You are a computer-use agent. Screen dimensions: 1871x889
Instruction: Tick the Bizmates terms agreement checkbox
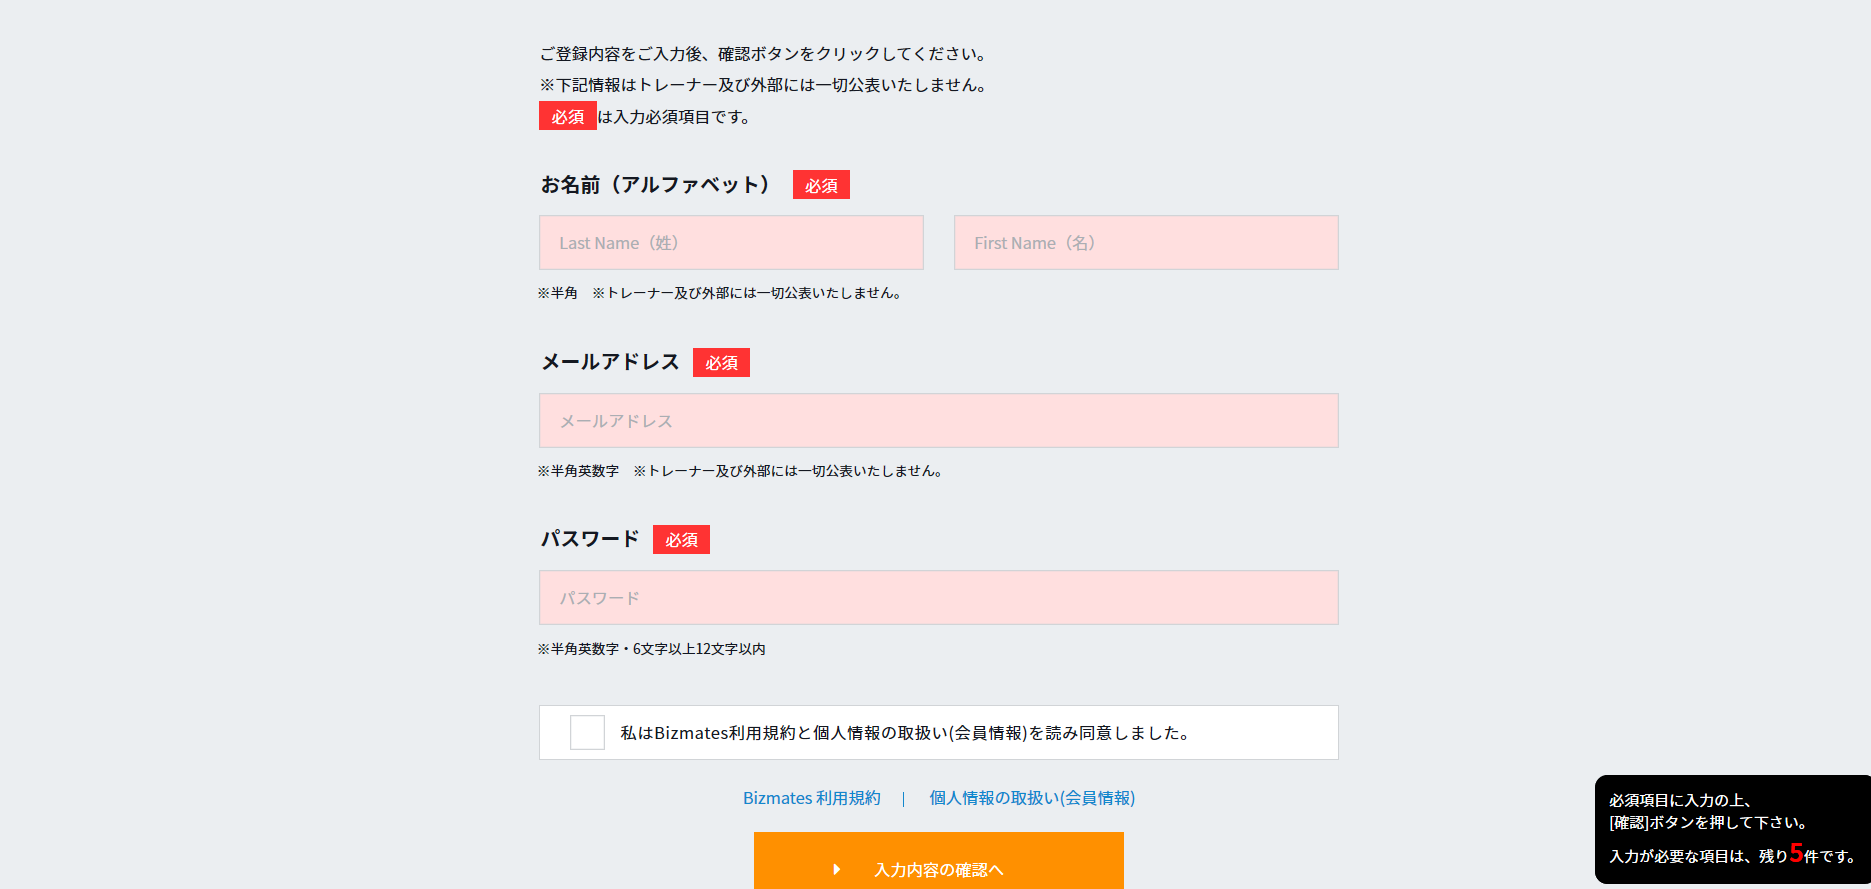coord(587,733)
